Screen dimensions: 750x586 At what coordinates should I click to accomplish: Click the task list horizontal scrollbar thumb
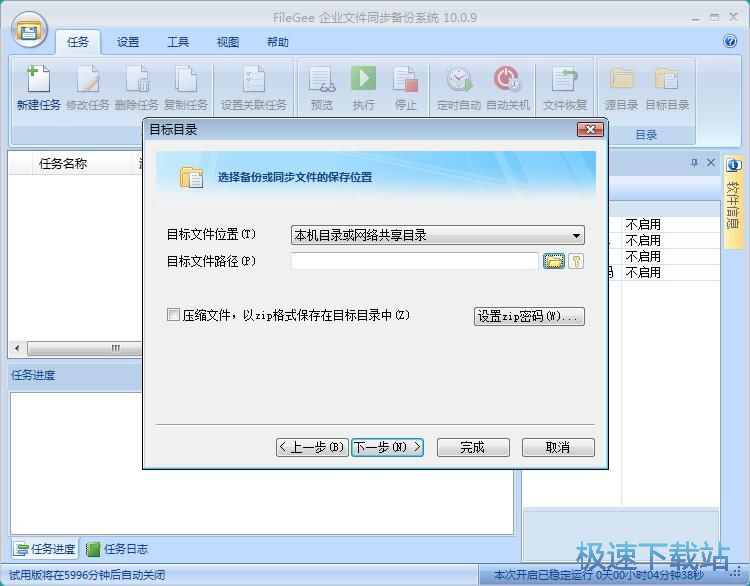pos(85,348)
